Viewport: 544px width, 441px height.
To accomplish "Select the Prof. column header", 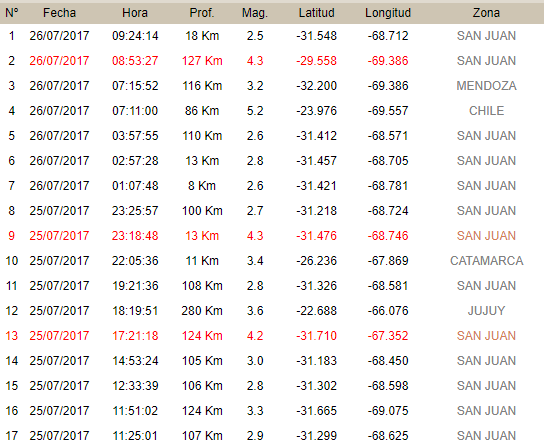I will (202, 13).
